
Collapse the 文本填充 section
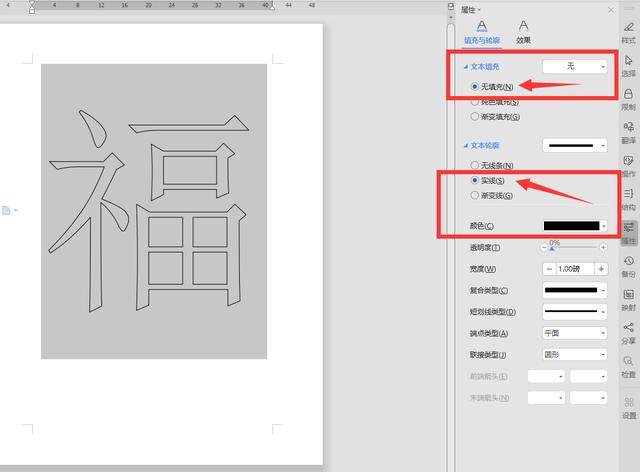pyautogui.click(x=466, y=67)
